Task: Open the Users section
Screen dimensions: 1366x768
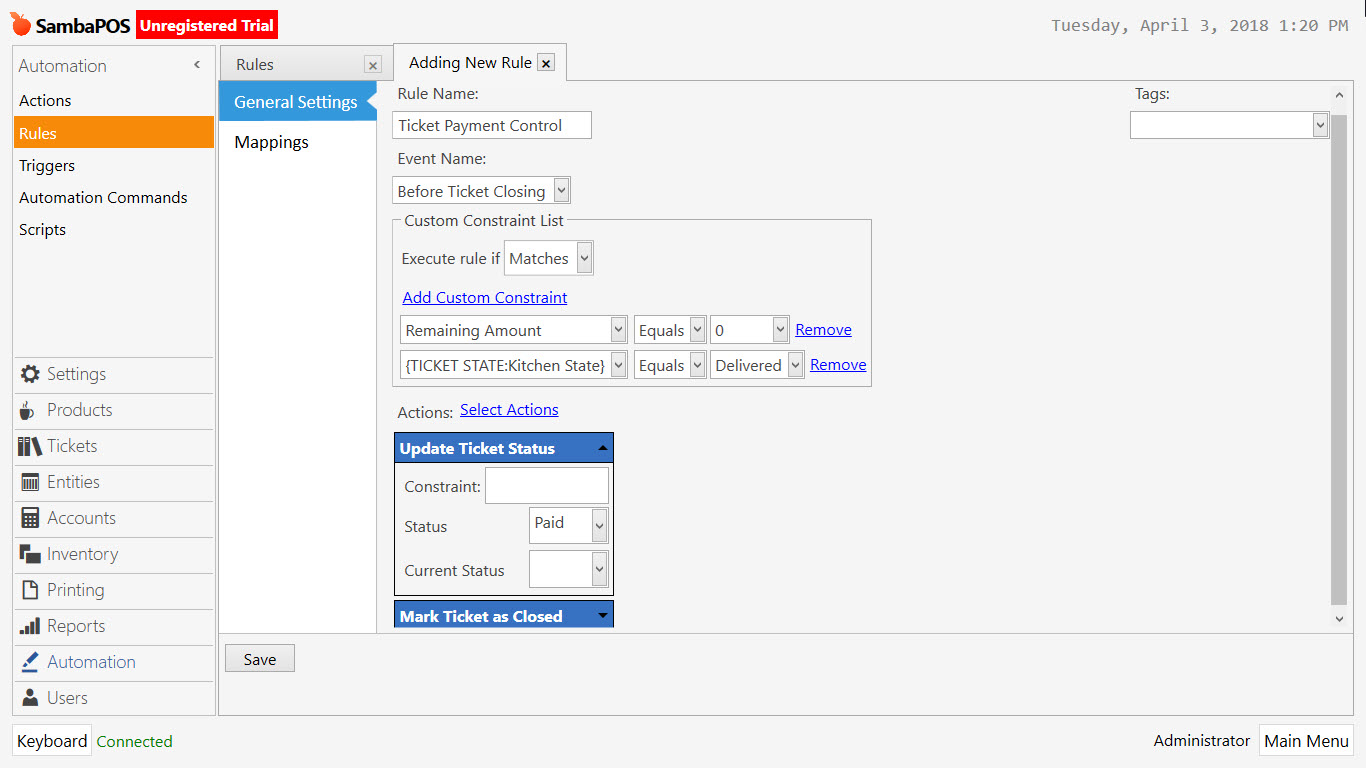Action: click(x=67, y=698)
